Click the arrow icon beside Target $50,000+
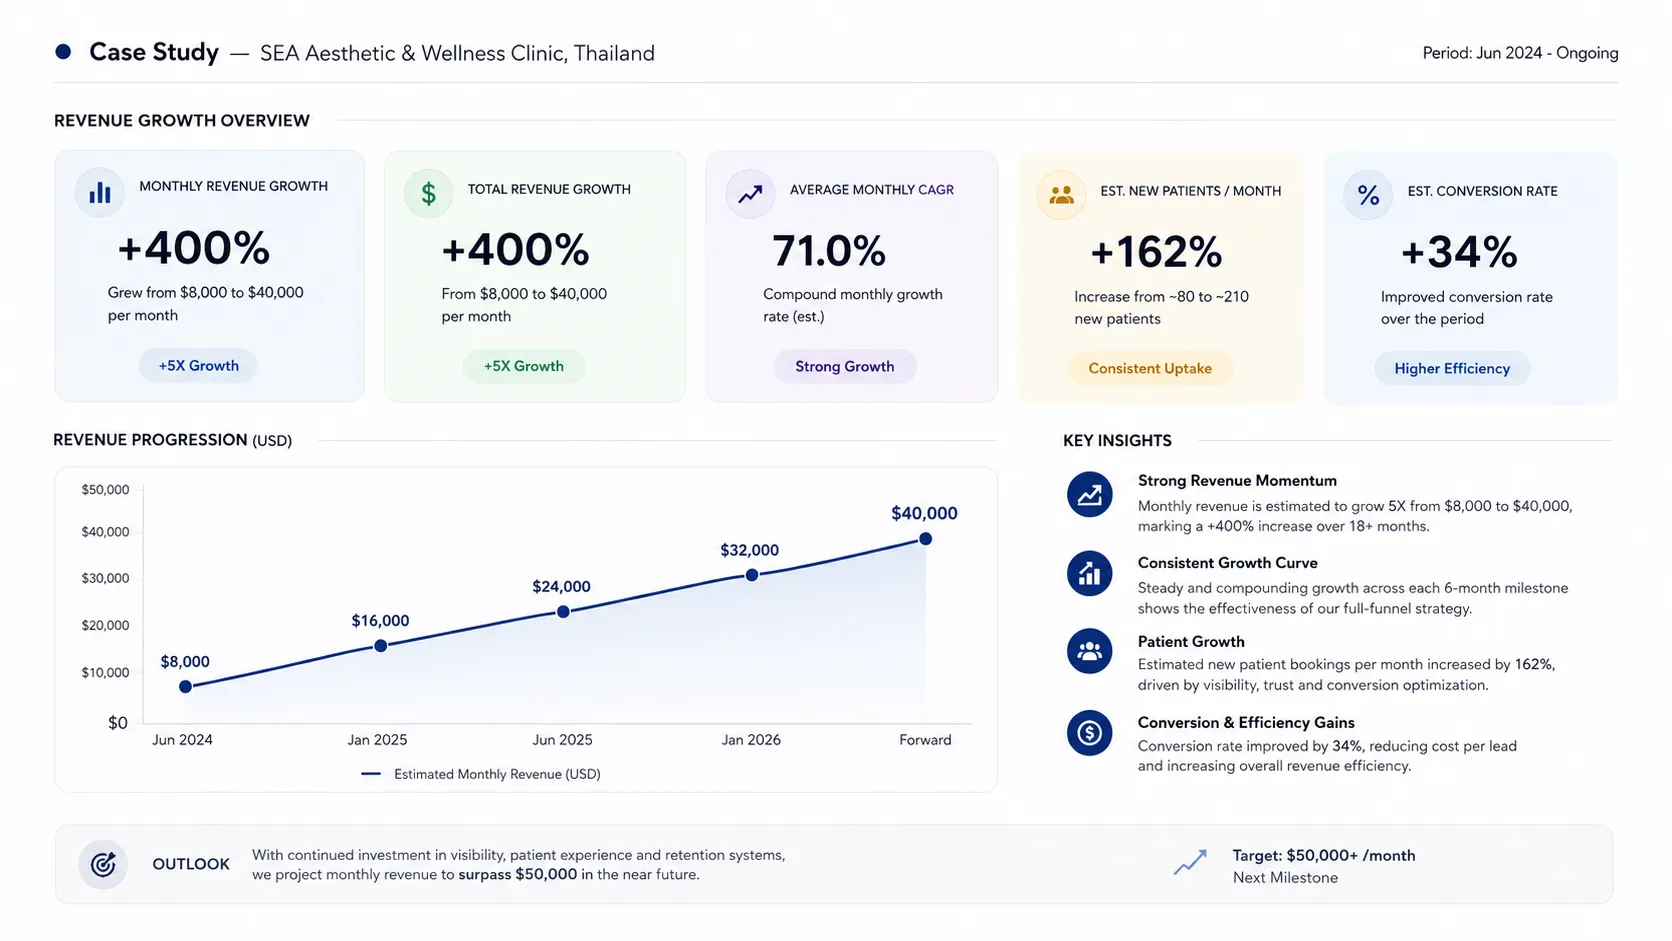 [x=1190, y=862]
